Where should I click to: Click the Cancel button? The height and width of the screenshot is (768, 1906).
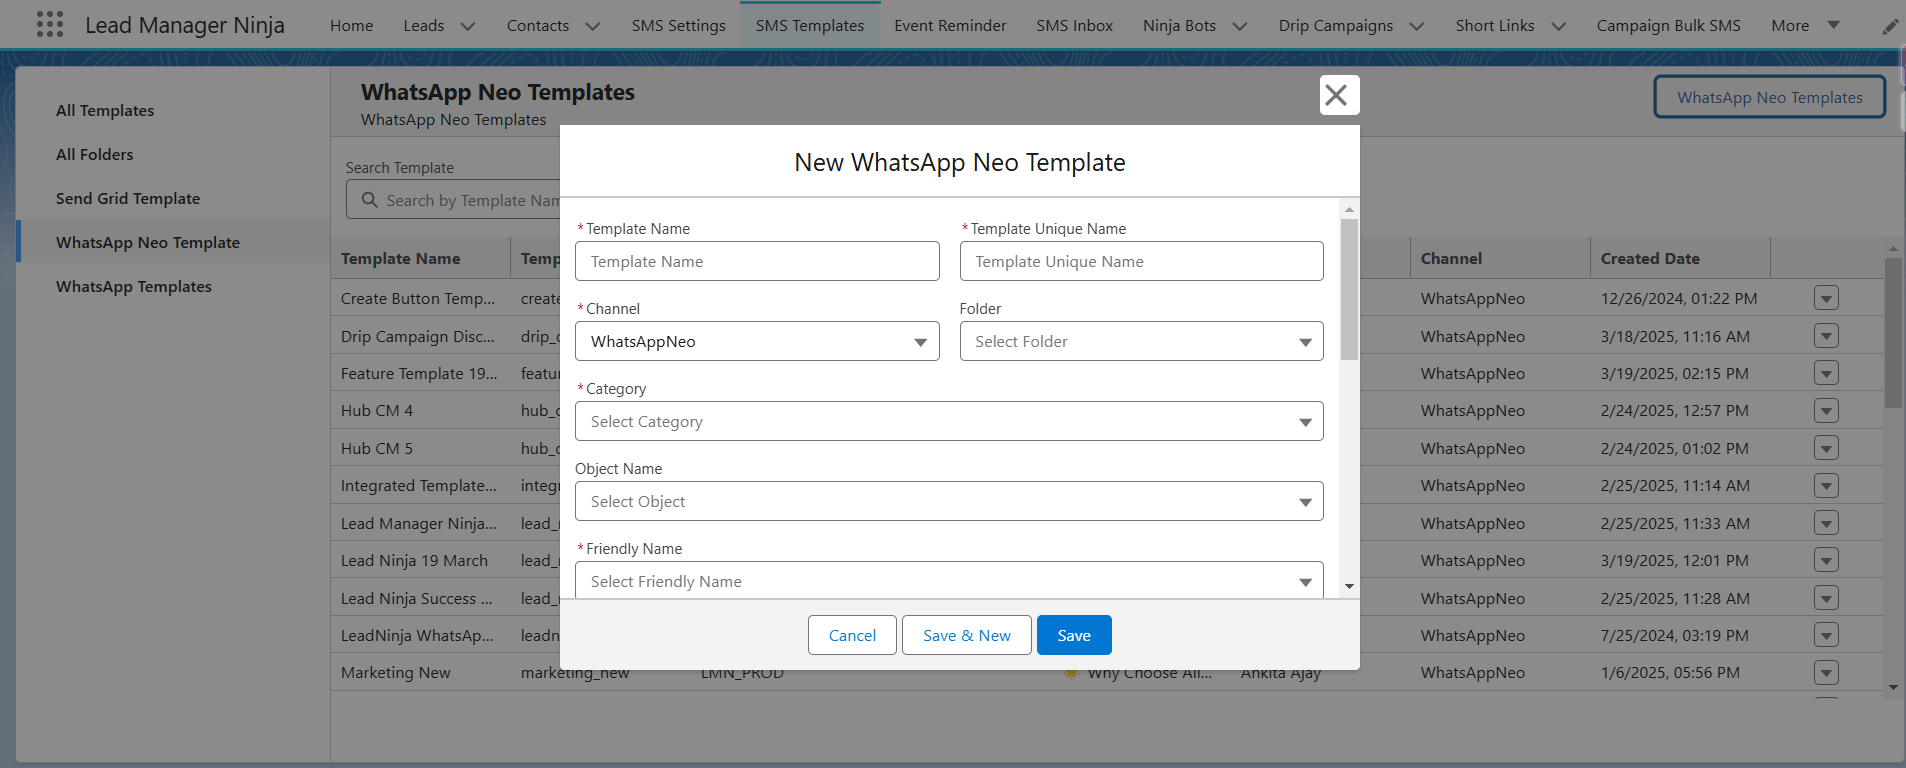point(852,635)
